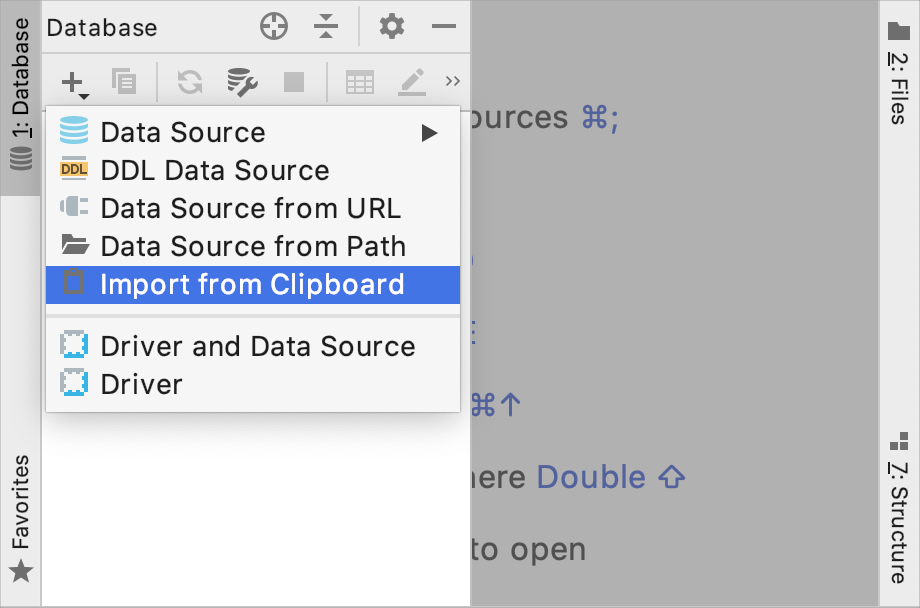Show more toolbar actions with chevron

pyautogui.click(x=452, y=80)
